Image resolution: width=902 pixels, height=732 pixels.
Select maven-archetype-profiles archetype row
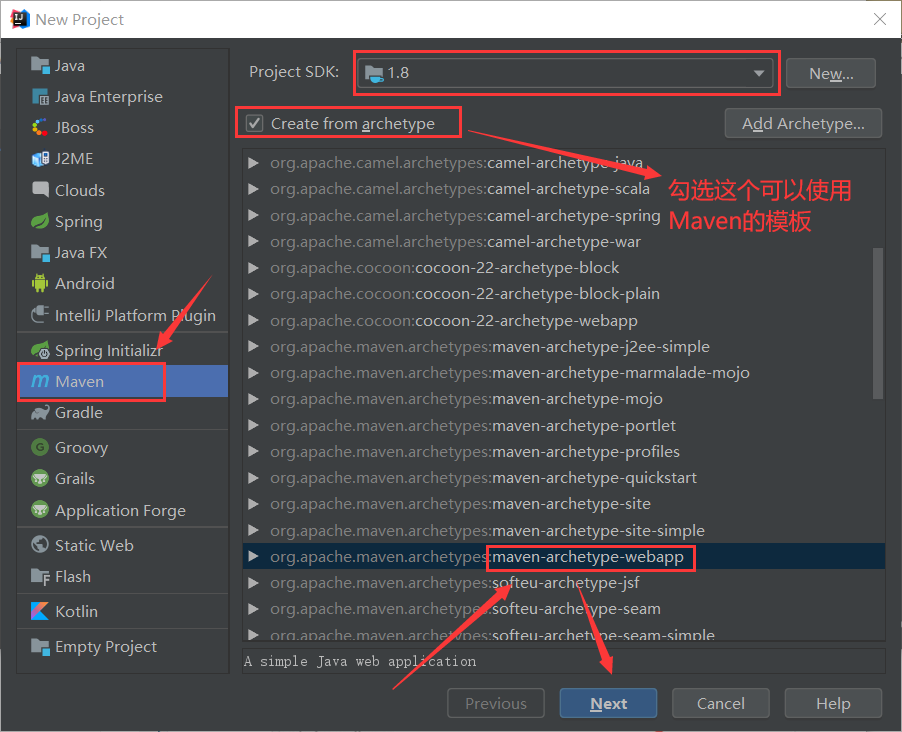pyautogui.click(x=564, y=452)
